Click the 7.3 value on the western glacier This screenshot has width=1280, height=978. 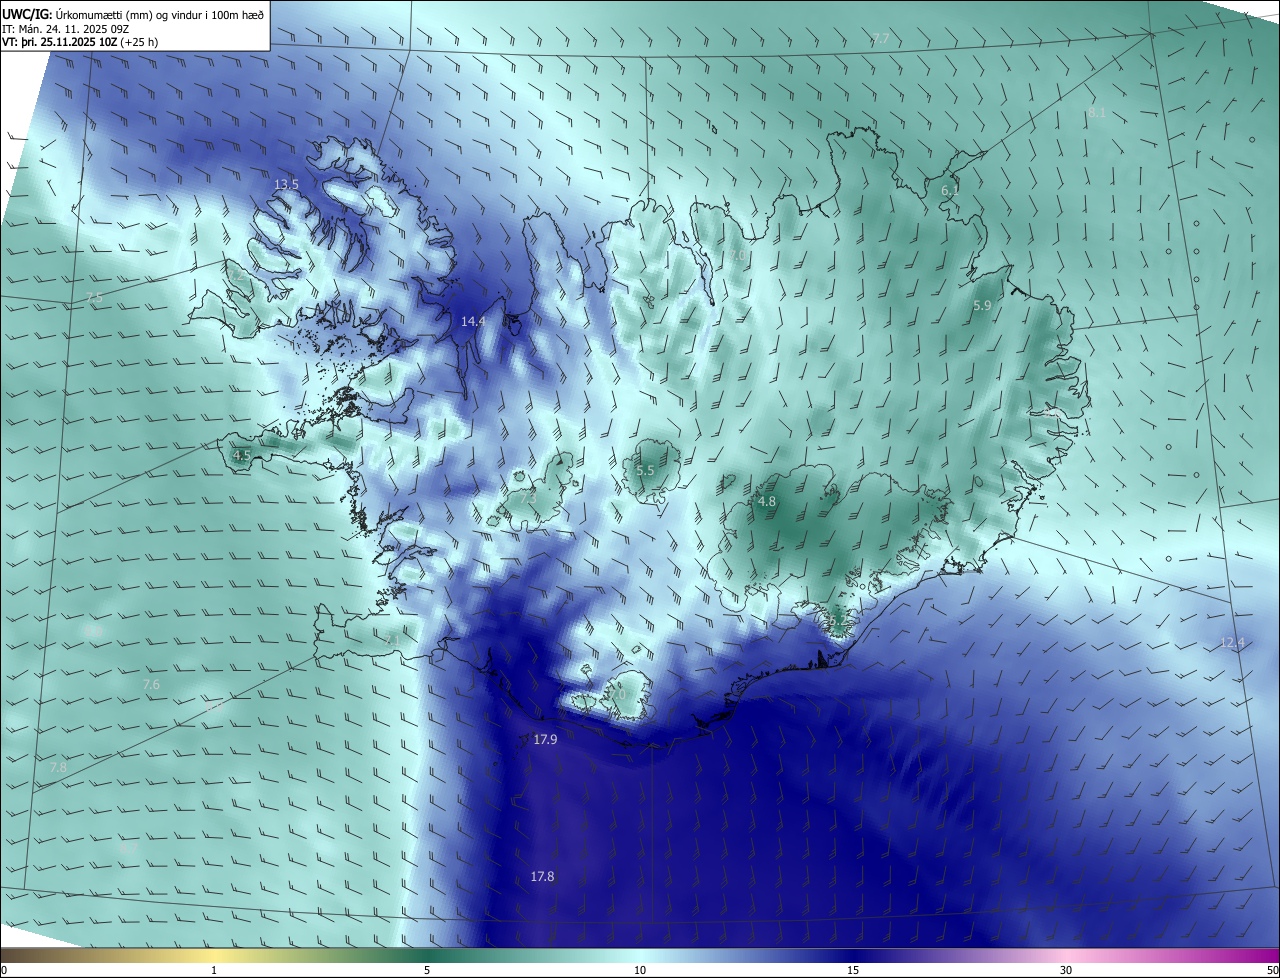(528, 497)
